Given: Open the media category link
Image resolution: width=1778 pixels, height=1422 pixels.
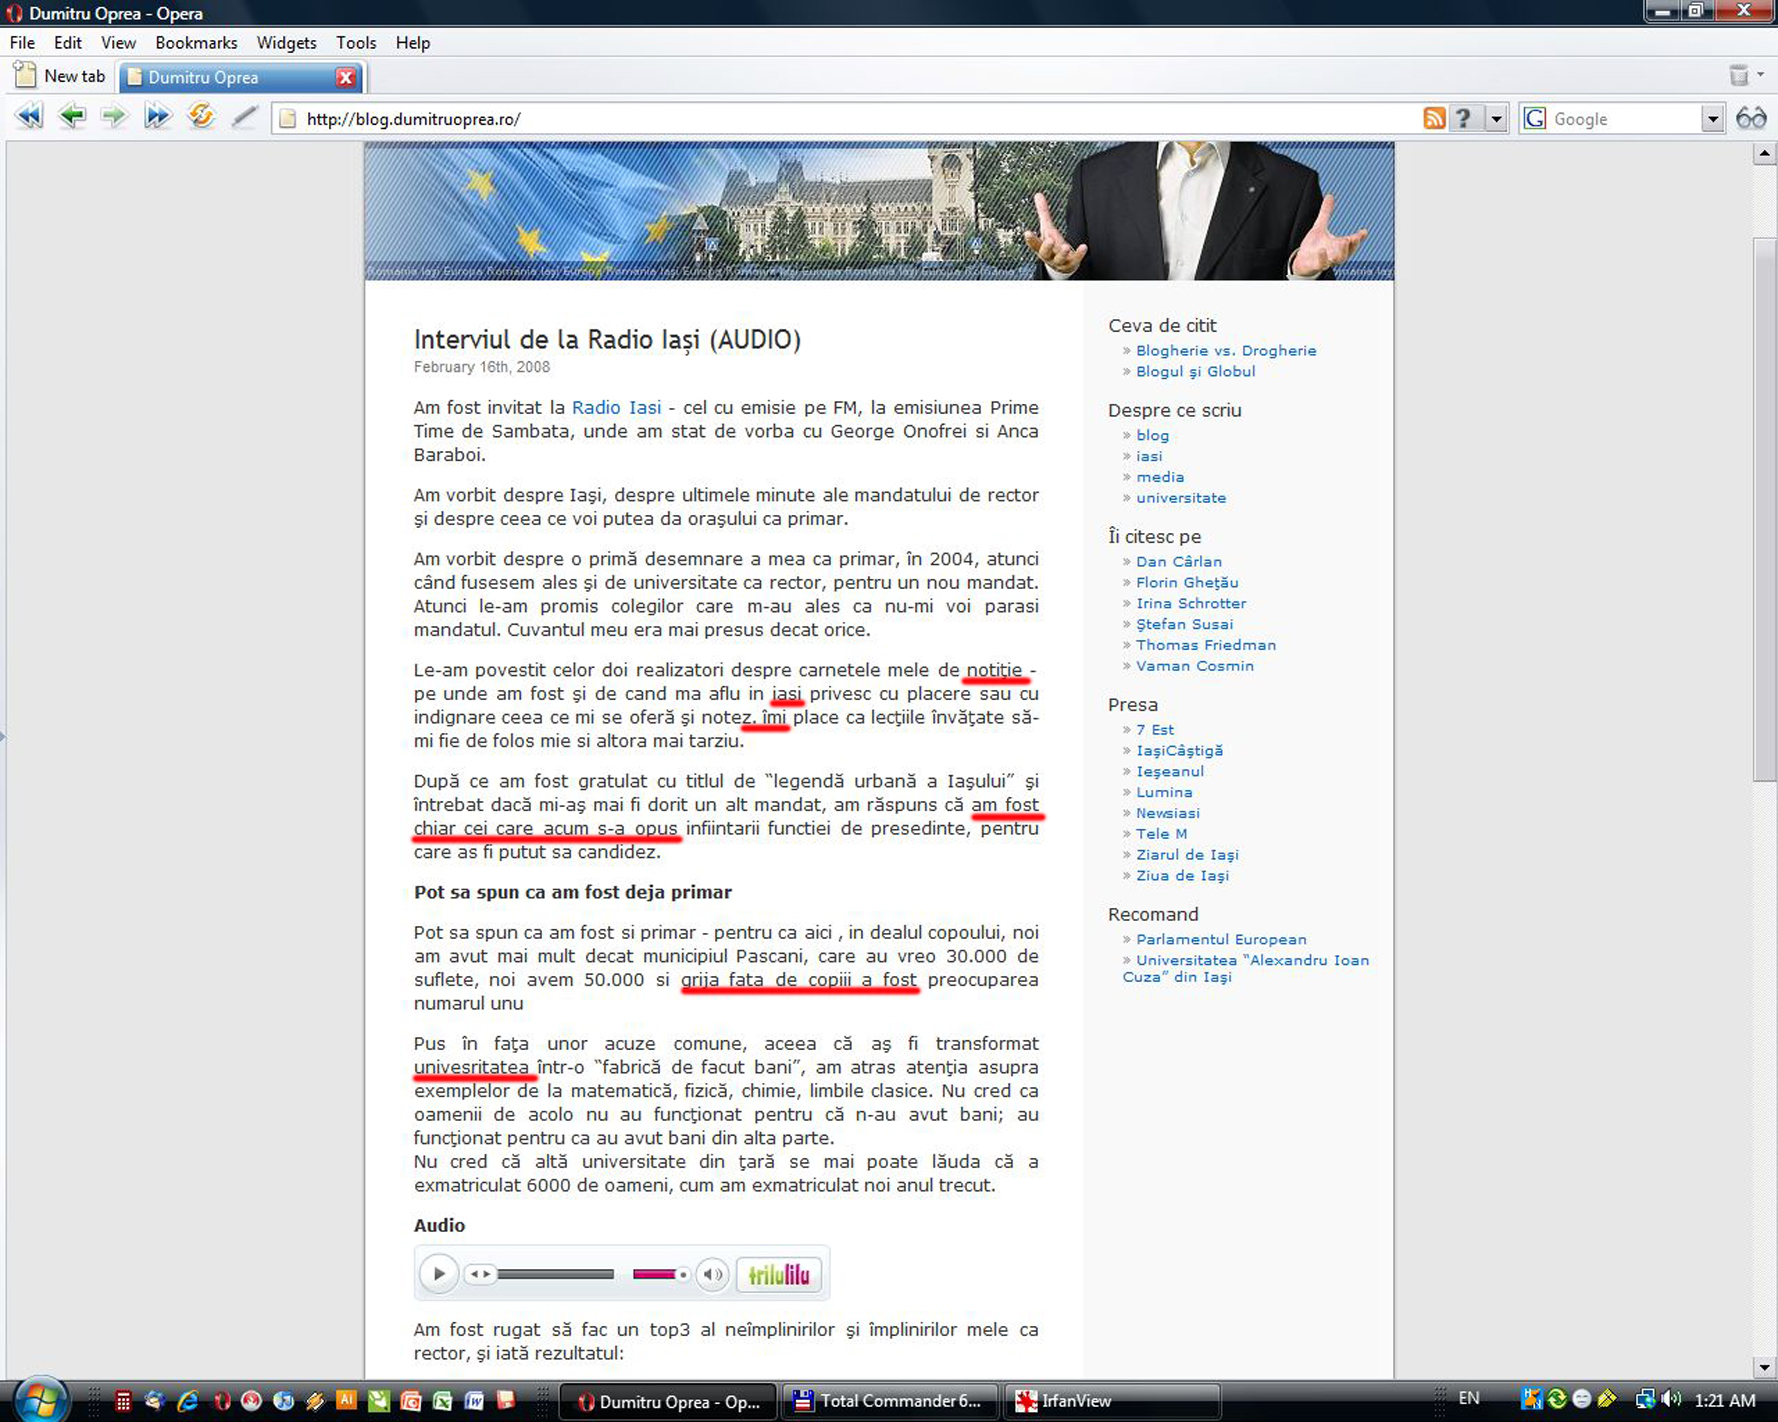Looking at the screenshot, I should (1160, 477).
